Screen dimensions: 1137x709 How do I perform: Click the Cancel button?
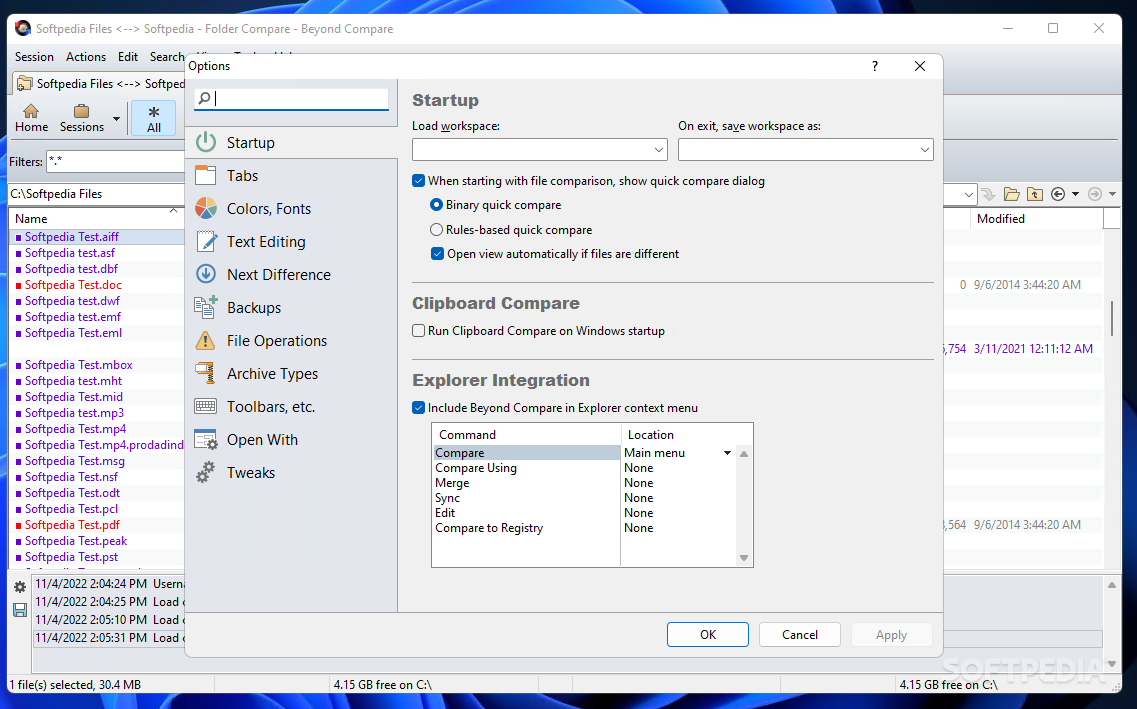[x=800, y=634]
